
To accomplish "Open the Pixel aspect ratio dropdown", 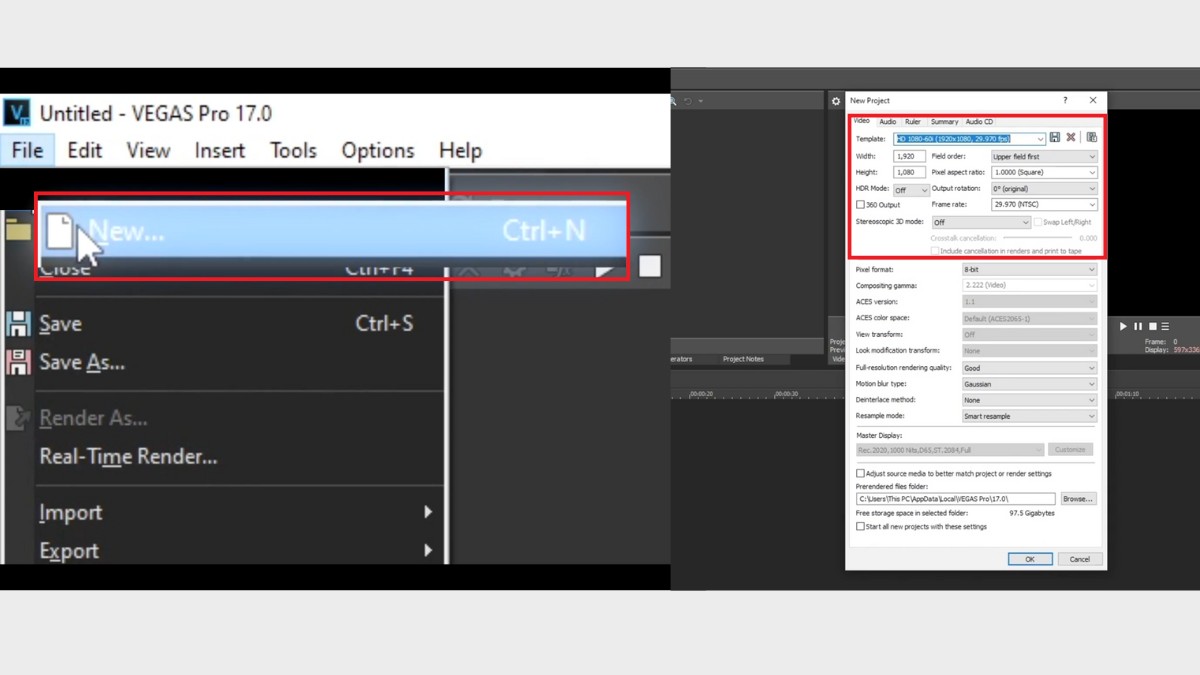I will [x=1043, y=173].
